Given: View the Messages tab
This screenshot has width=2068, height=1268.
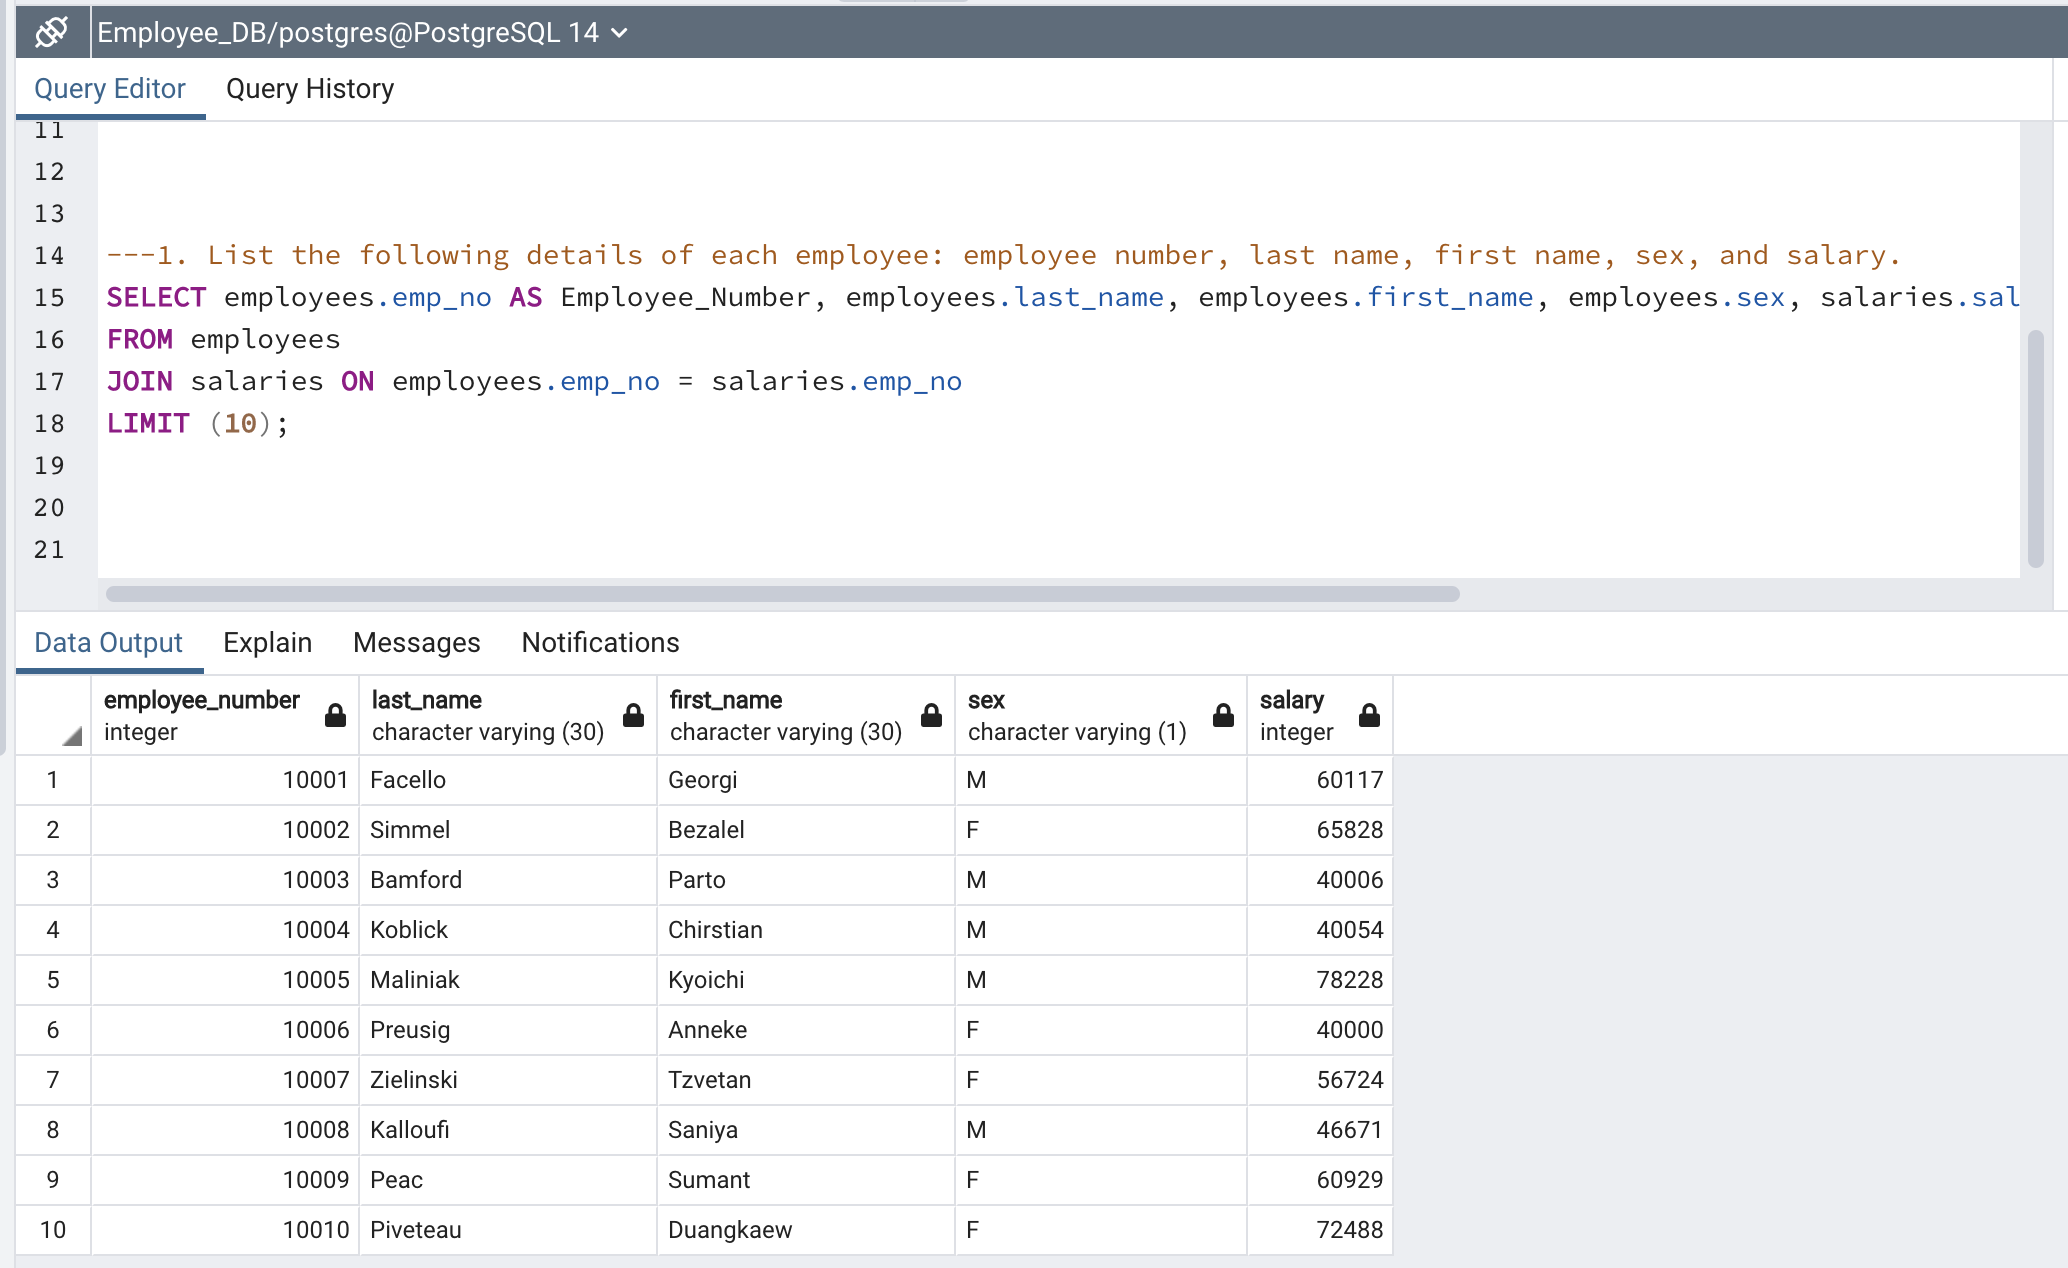Looking at the screenshot, I should click(x=416, y=643).
